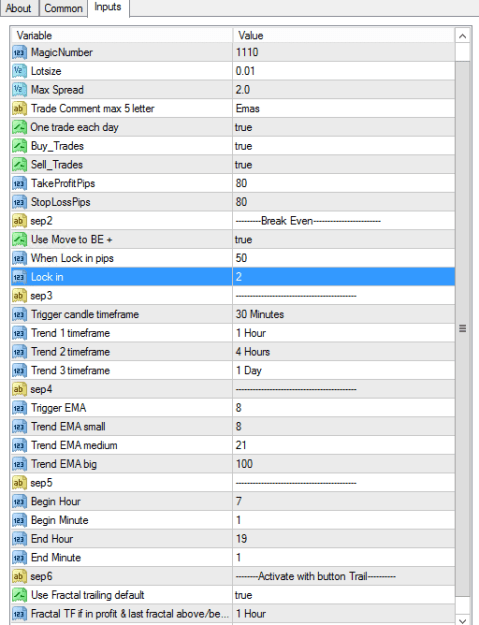This screenshot has height=625, width=479.
Task: Select the Inputs tab
Action: point(108,7)
